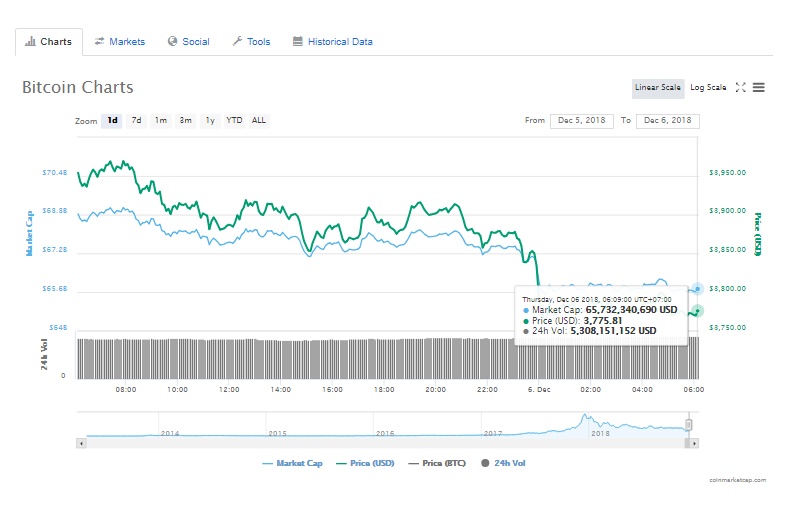Open the Charts tab
The image size is (795, 507).
click(x=49, y=42)
